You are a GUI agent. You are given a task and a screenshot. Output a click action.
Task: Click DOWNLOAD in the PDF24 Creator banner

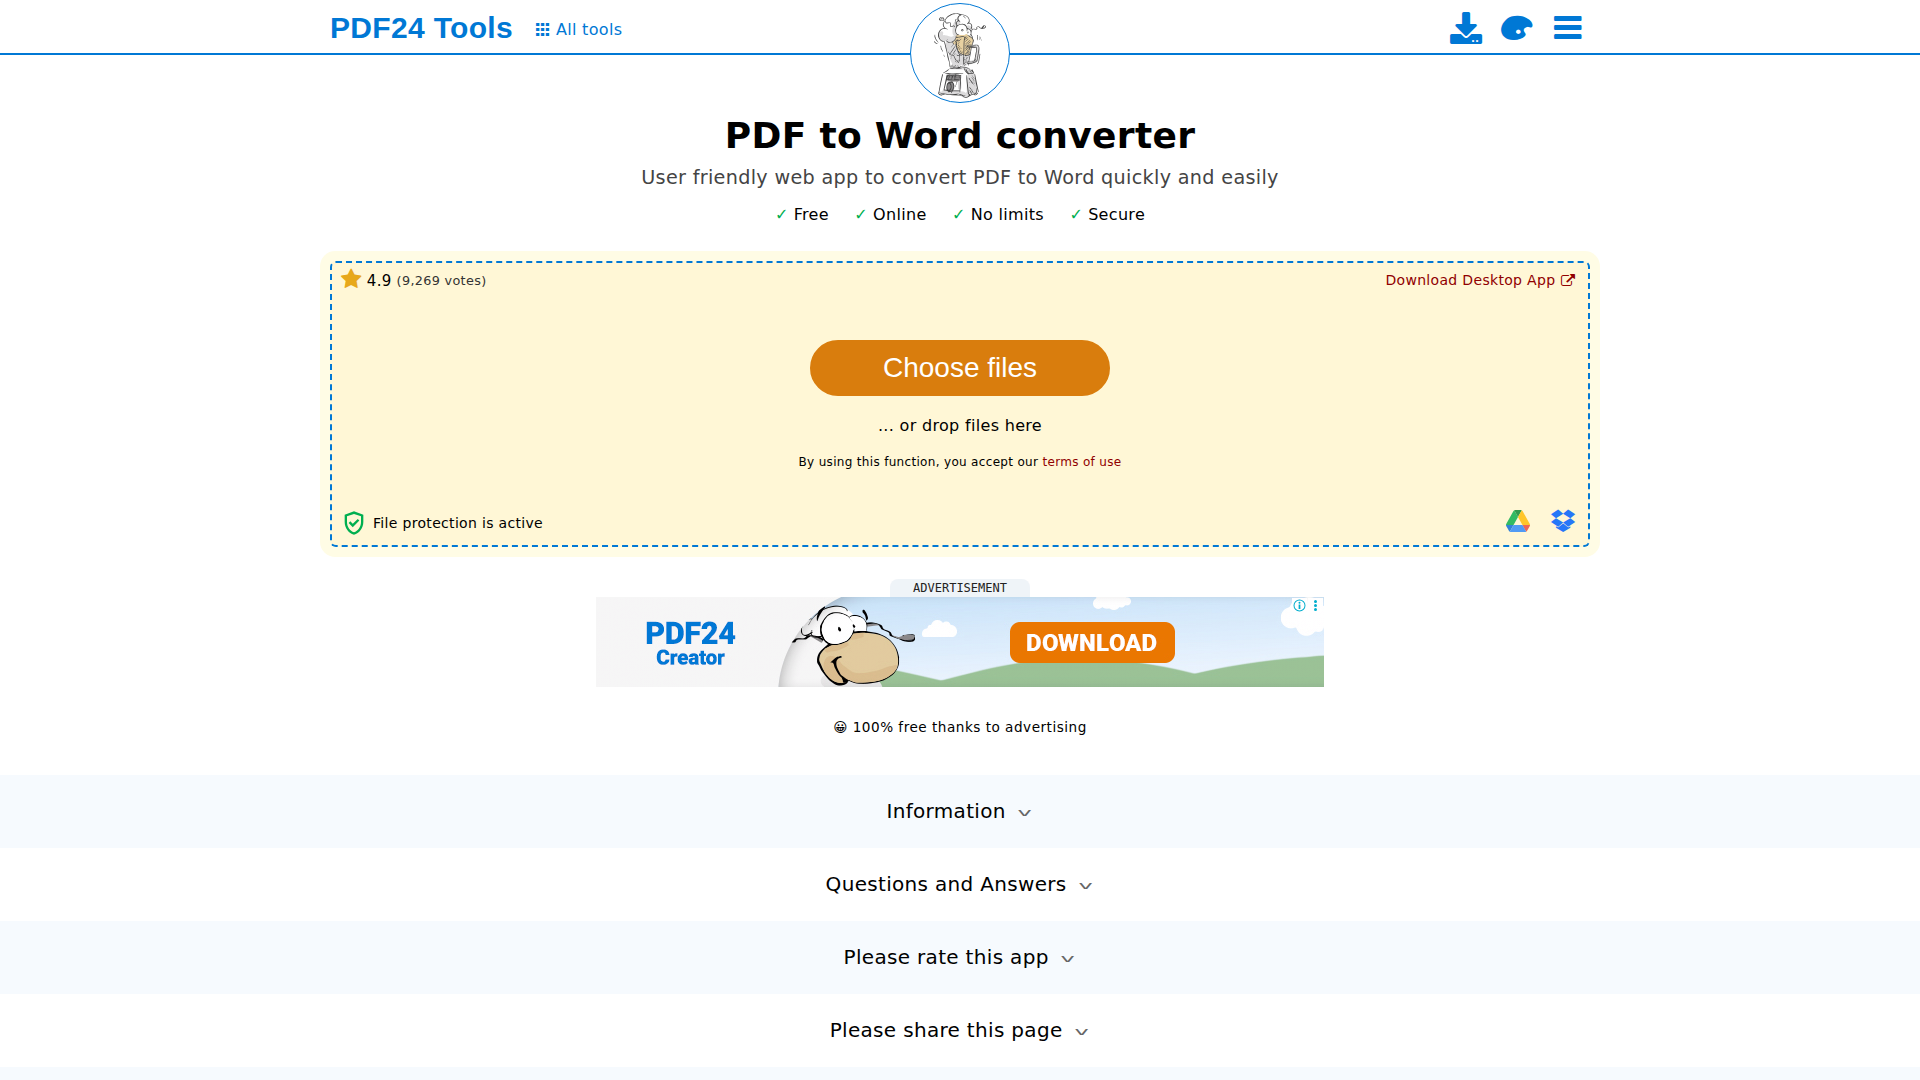(x=1091, y=642)
